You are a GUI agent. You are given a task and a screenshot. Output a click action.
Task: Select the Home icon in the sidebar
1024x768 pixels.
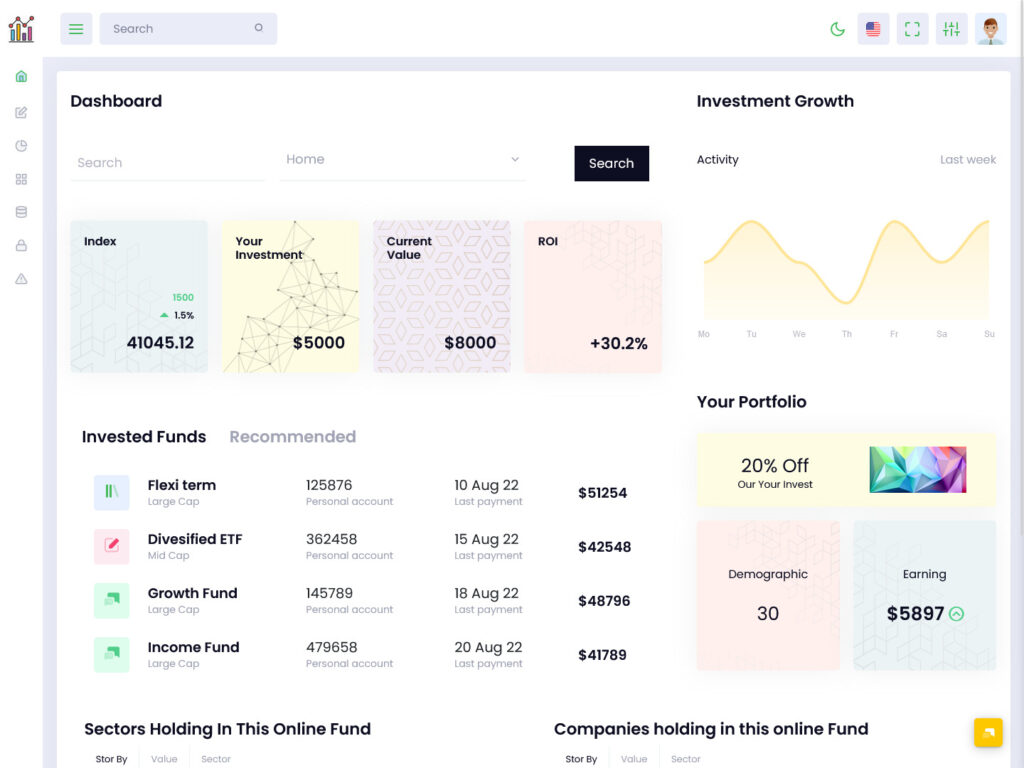pos(21,75)
